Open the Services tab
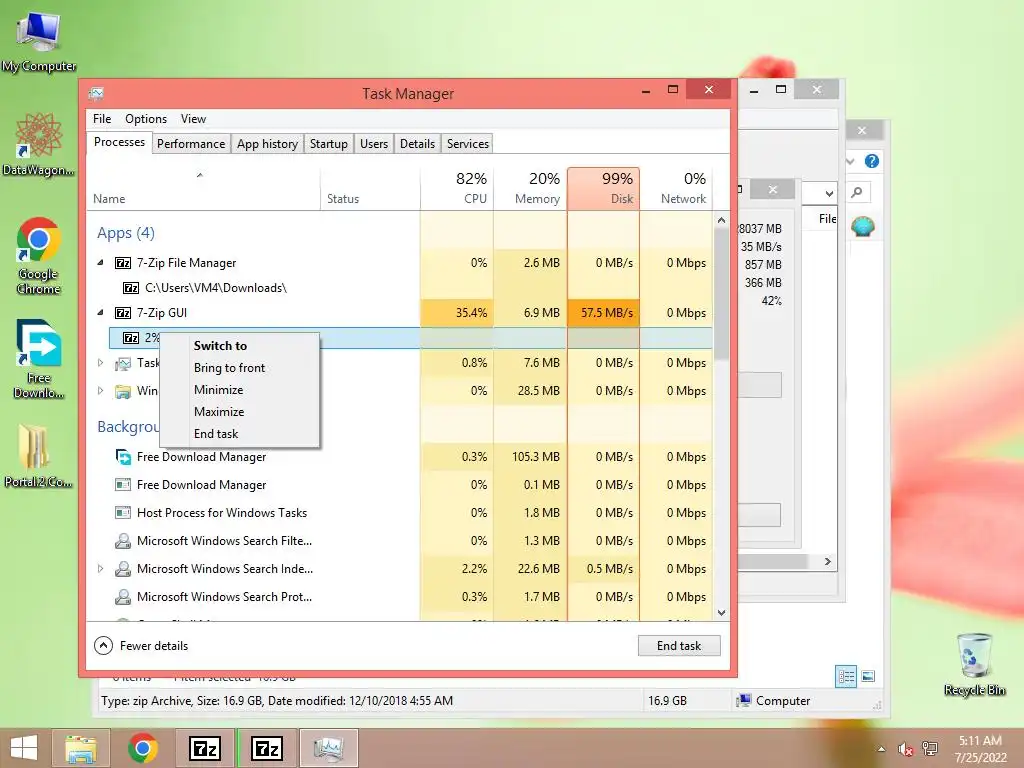 [x=468, y=144]
